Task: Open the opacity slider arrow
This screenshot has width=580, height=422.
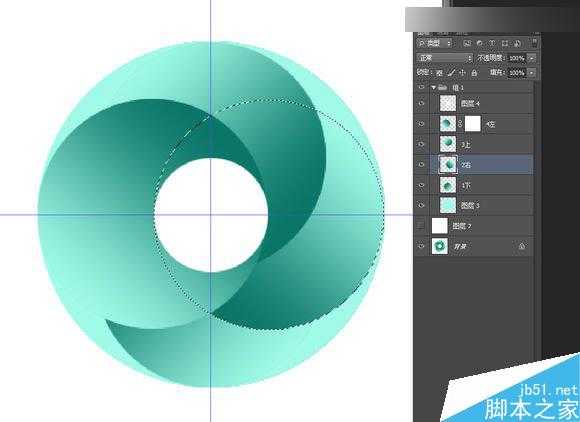Action: pos(532,58)
